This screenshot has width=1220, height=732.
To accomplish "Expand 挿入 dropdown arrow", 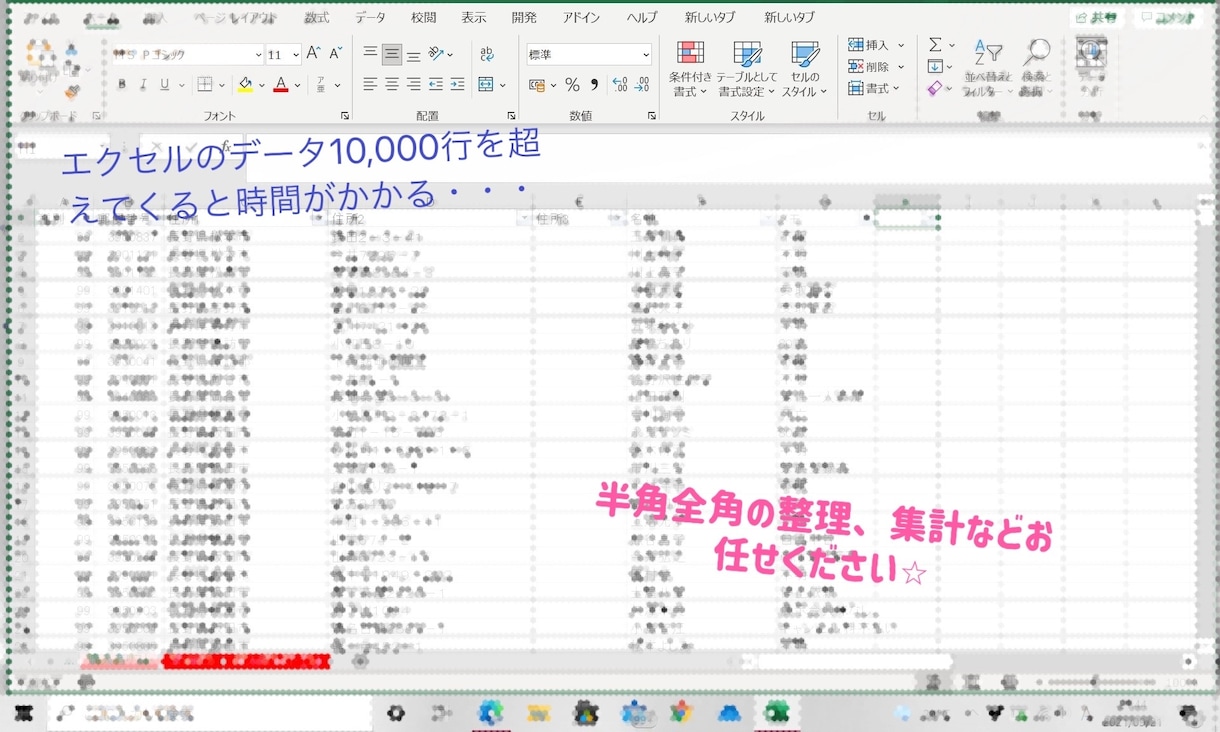I will (x=901, y=45).
